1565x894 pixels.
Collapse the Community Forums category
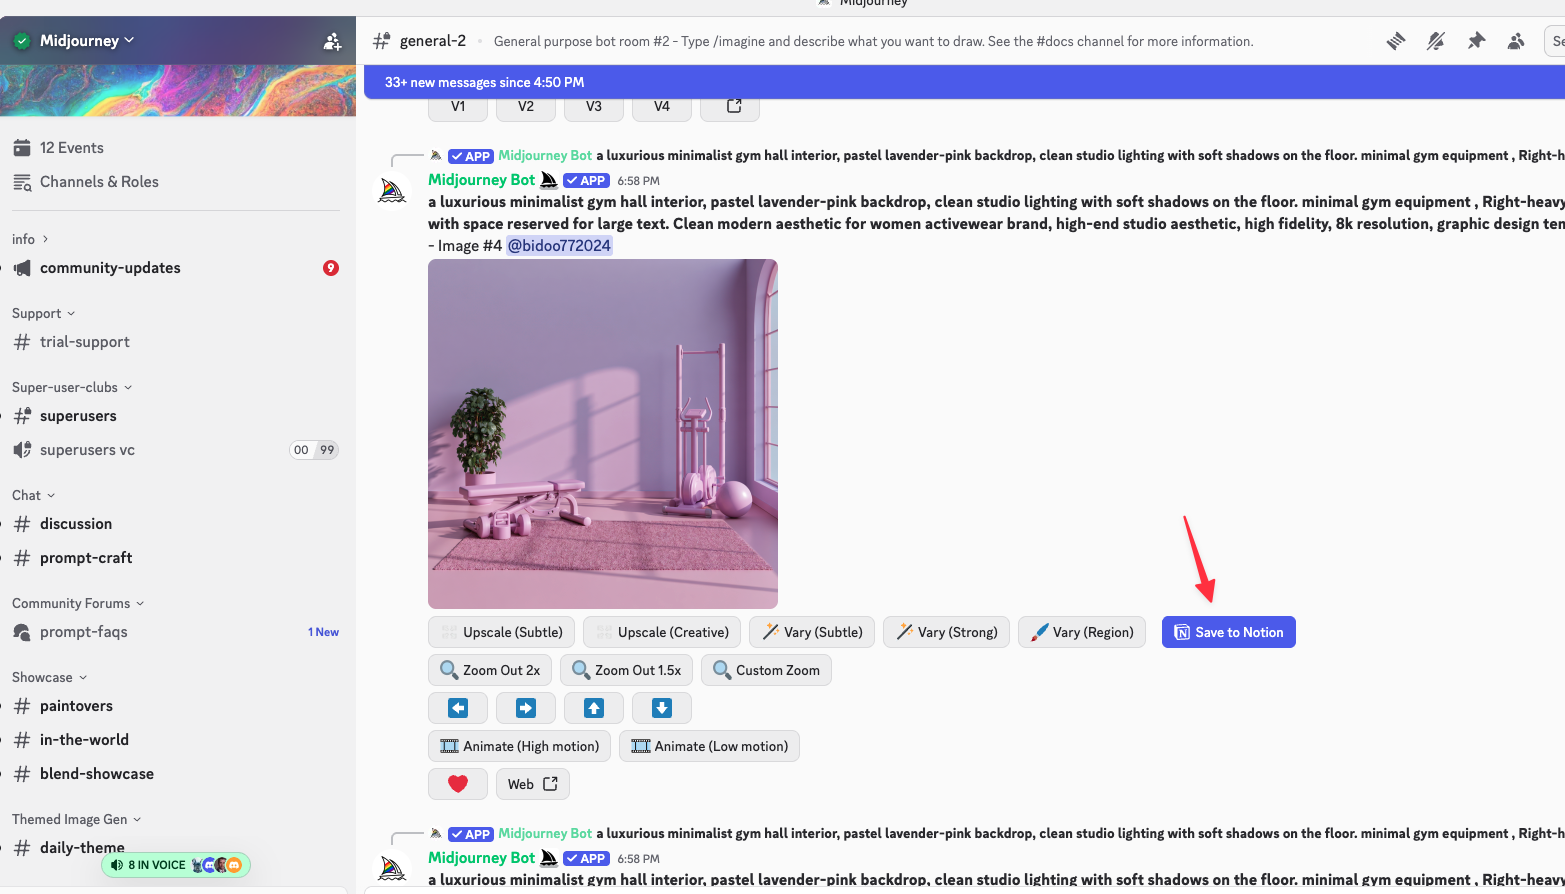tap(78, 603)
